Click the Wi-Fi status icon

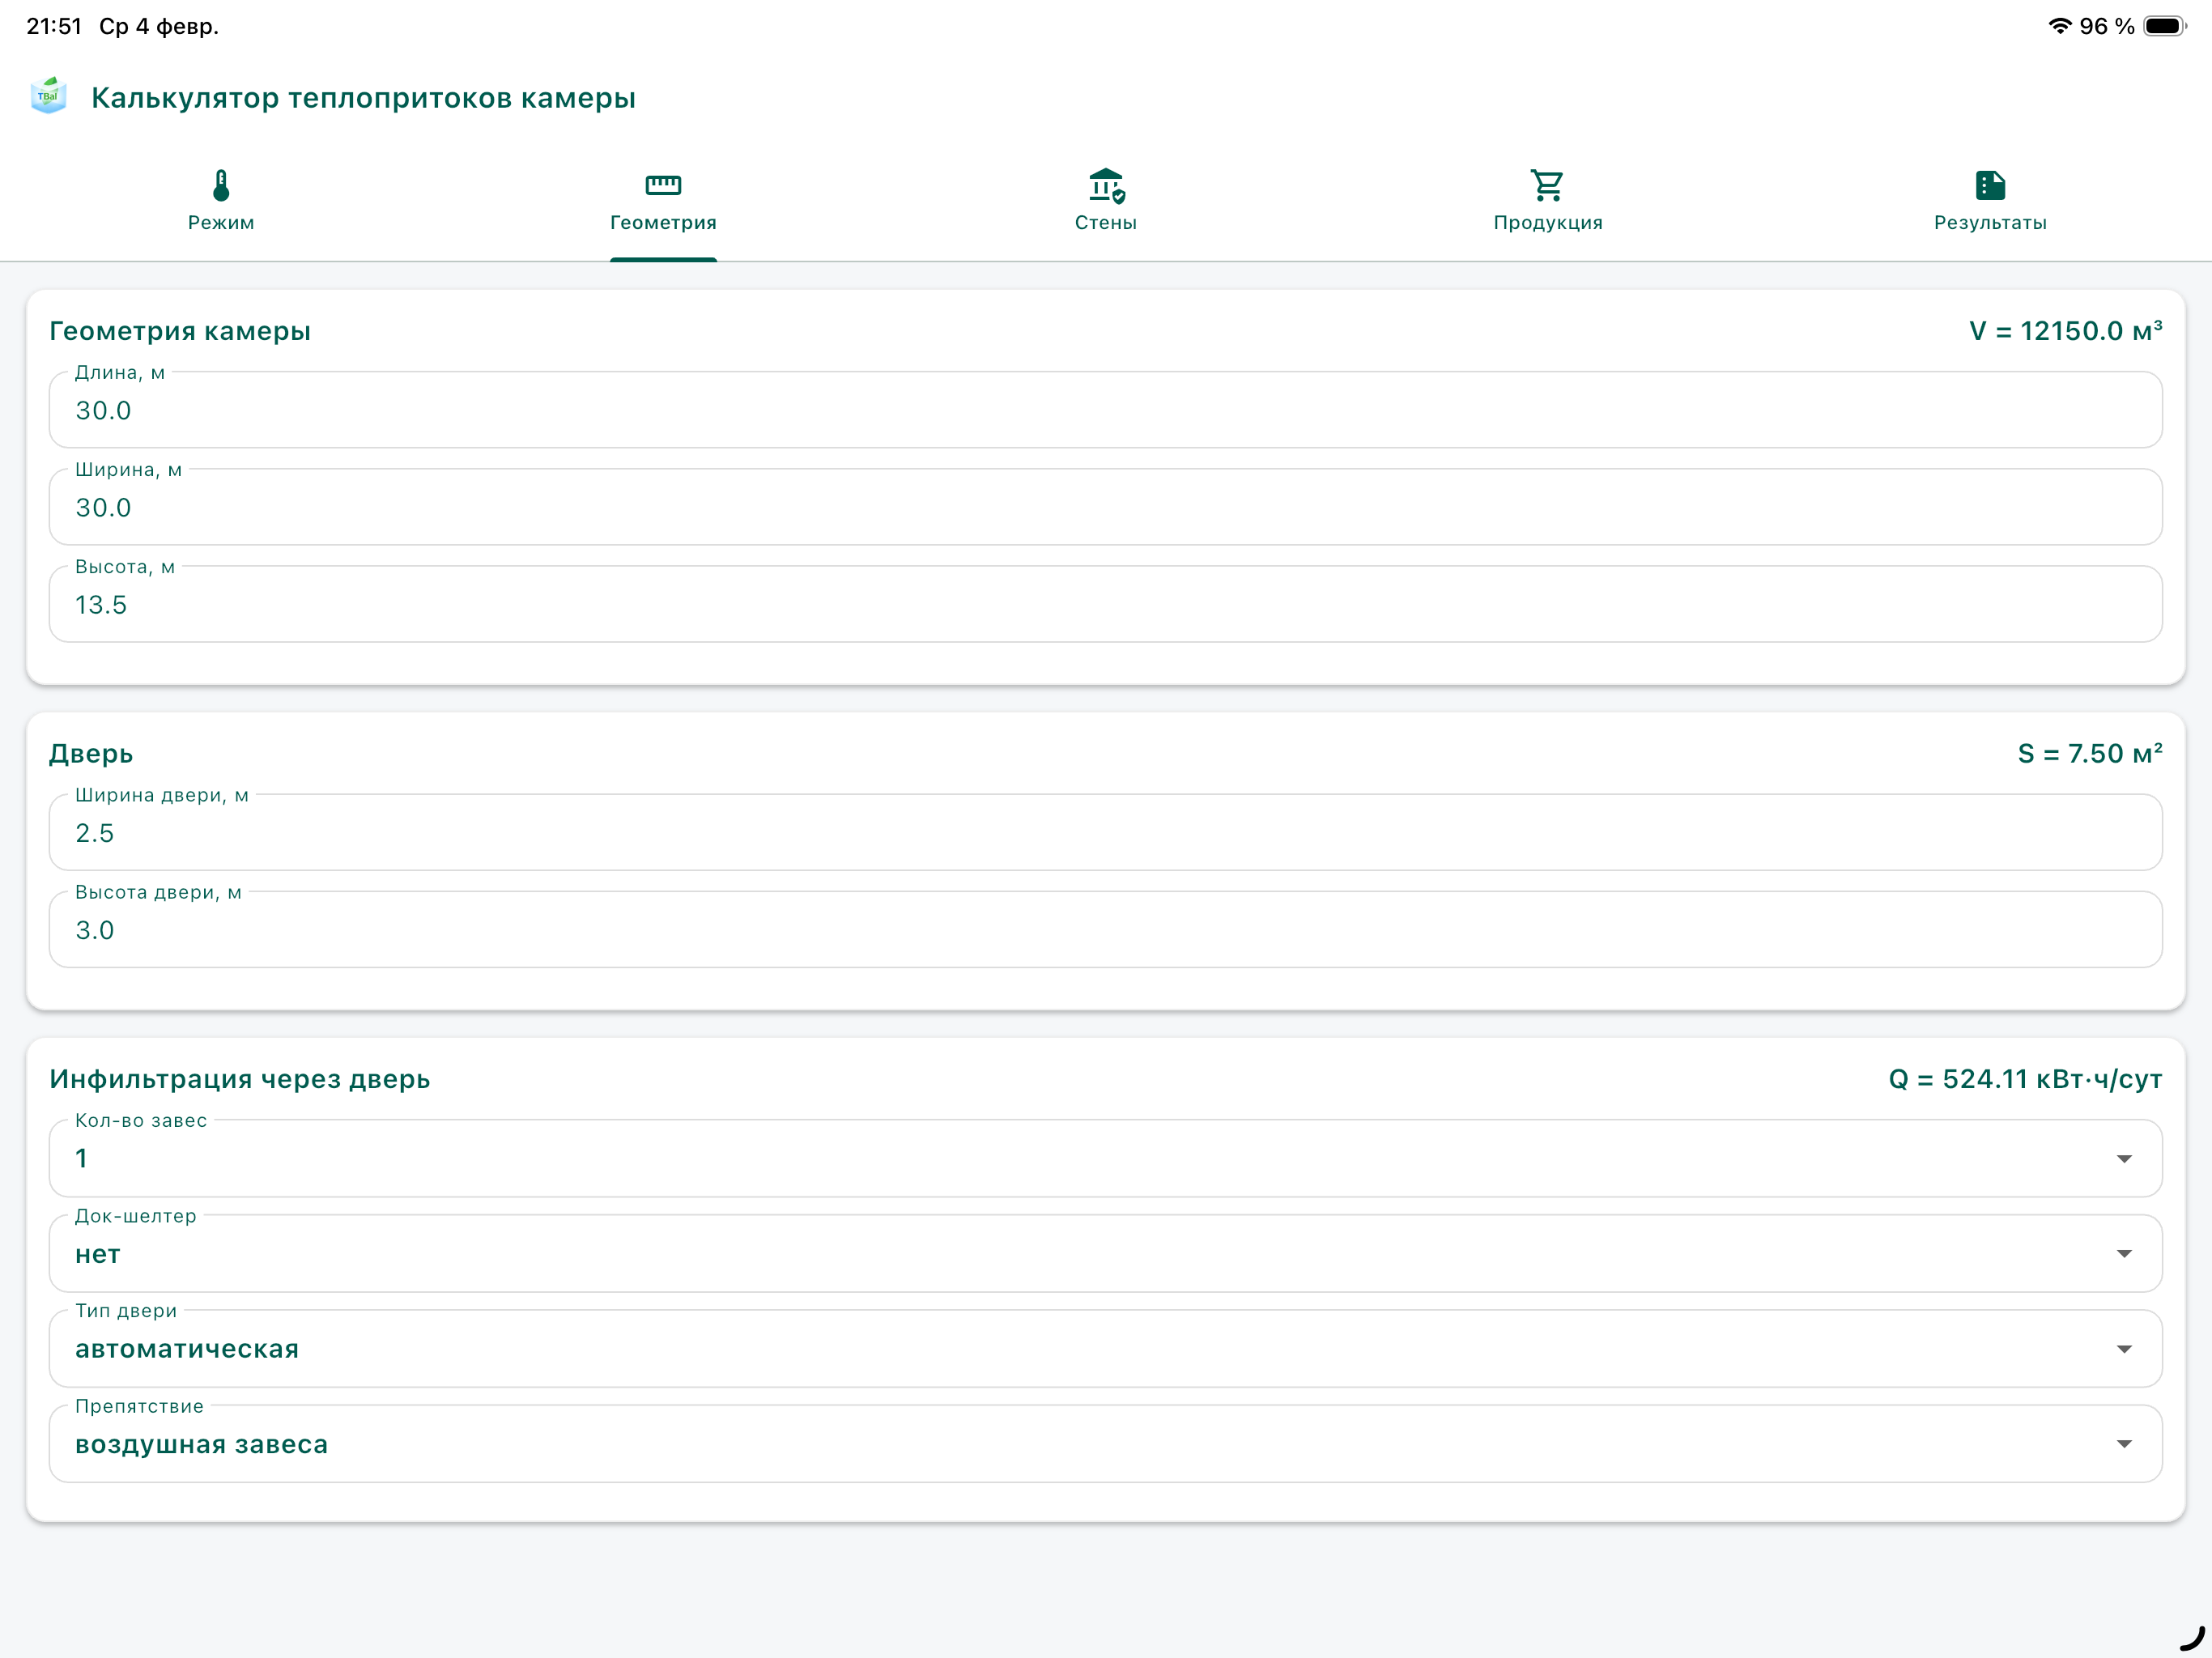(x=2059, y=26)
